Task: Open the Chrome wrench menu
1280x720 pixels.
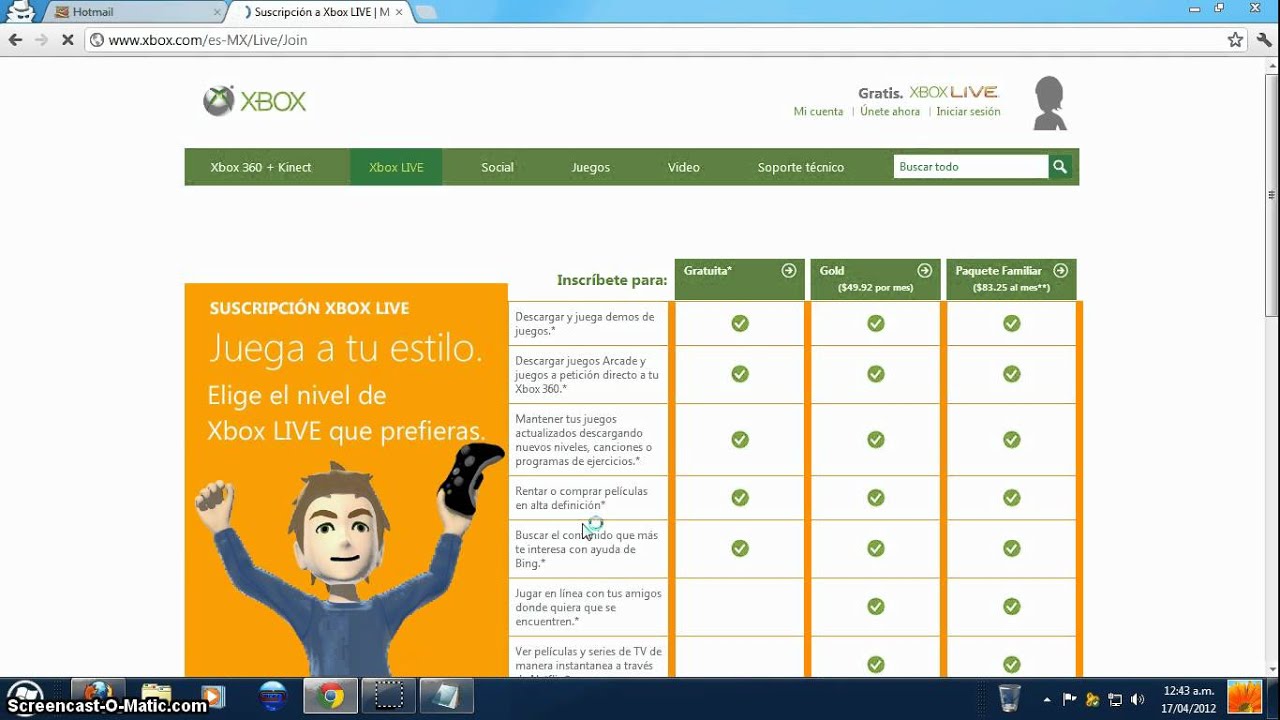Action: point(1264,40)
